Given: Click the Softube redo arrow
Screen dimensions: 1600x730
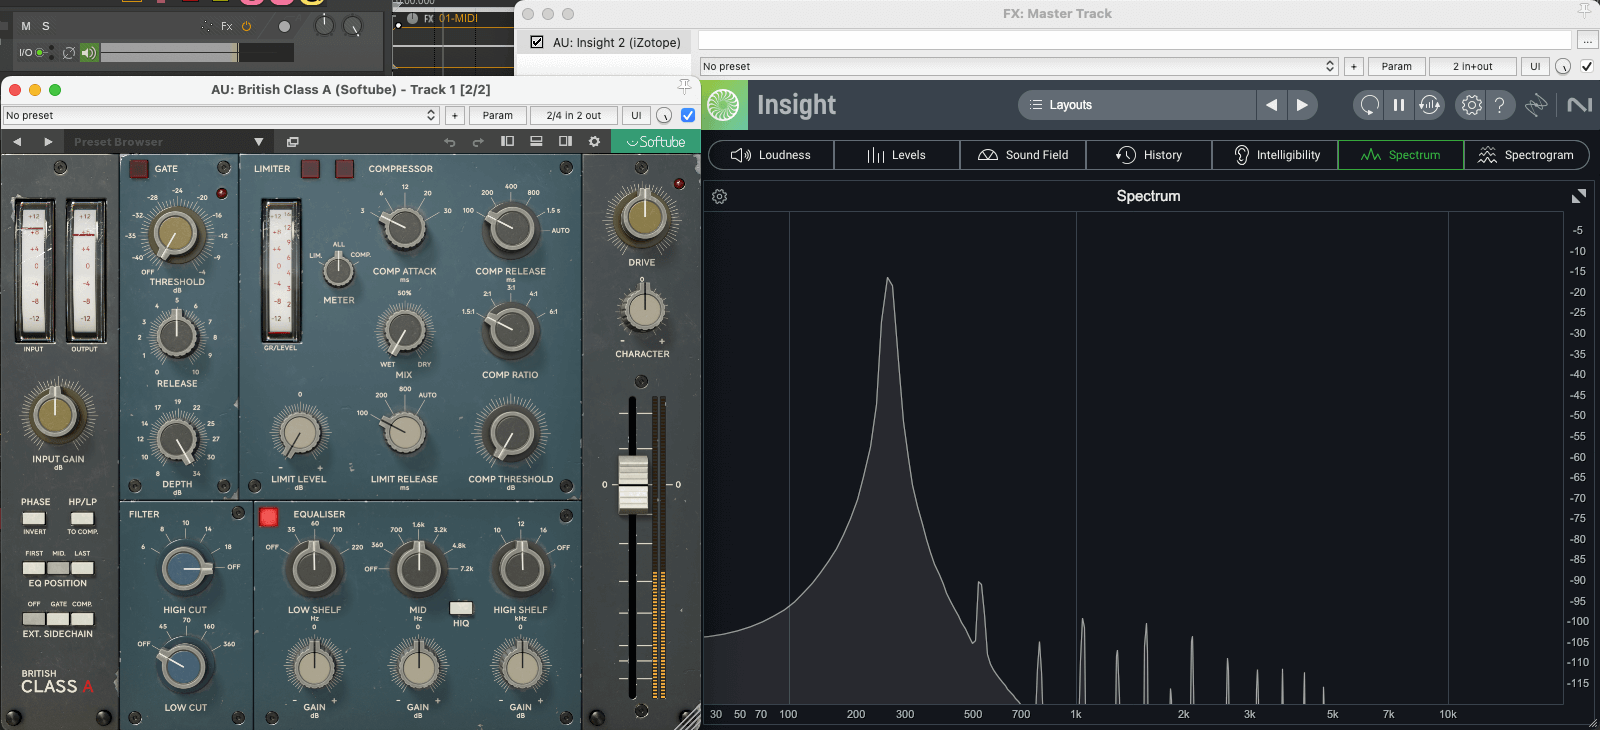Looking at the screenshot, I should coord(478,142).
